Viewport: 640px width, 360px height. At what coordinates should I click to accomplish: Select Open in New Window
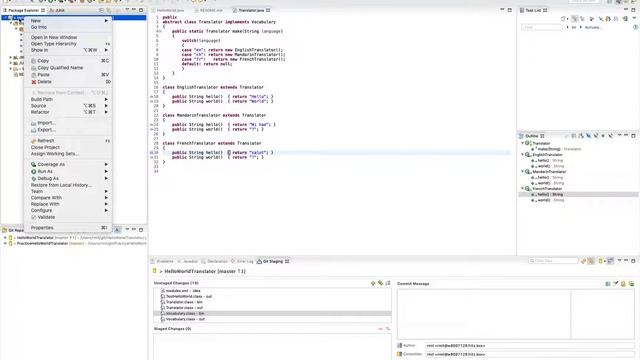pyautogui.click(x=68, y=37)
